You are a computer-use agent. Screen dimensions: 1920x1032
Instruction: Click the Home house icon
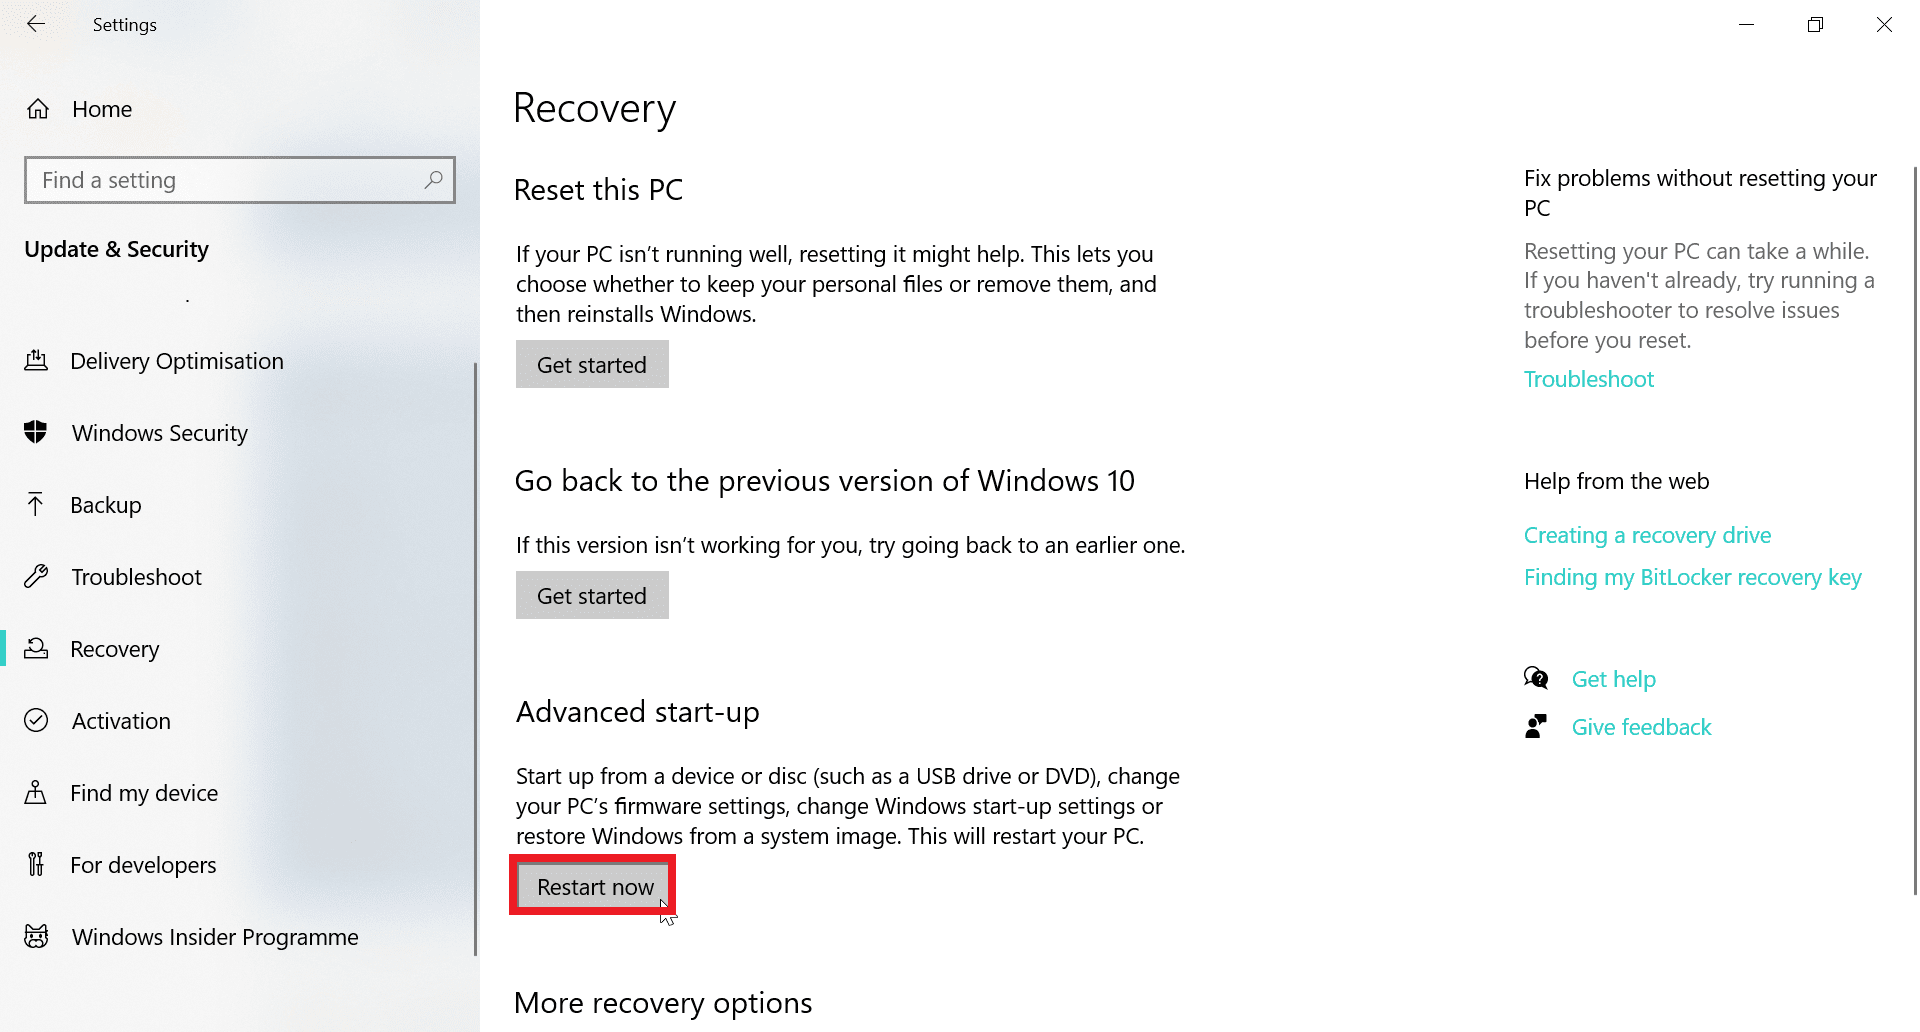tap(36, 108)
